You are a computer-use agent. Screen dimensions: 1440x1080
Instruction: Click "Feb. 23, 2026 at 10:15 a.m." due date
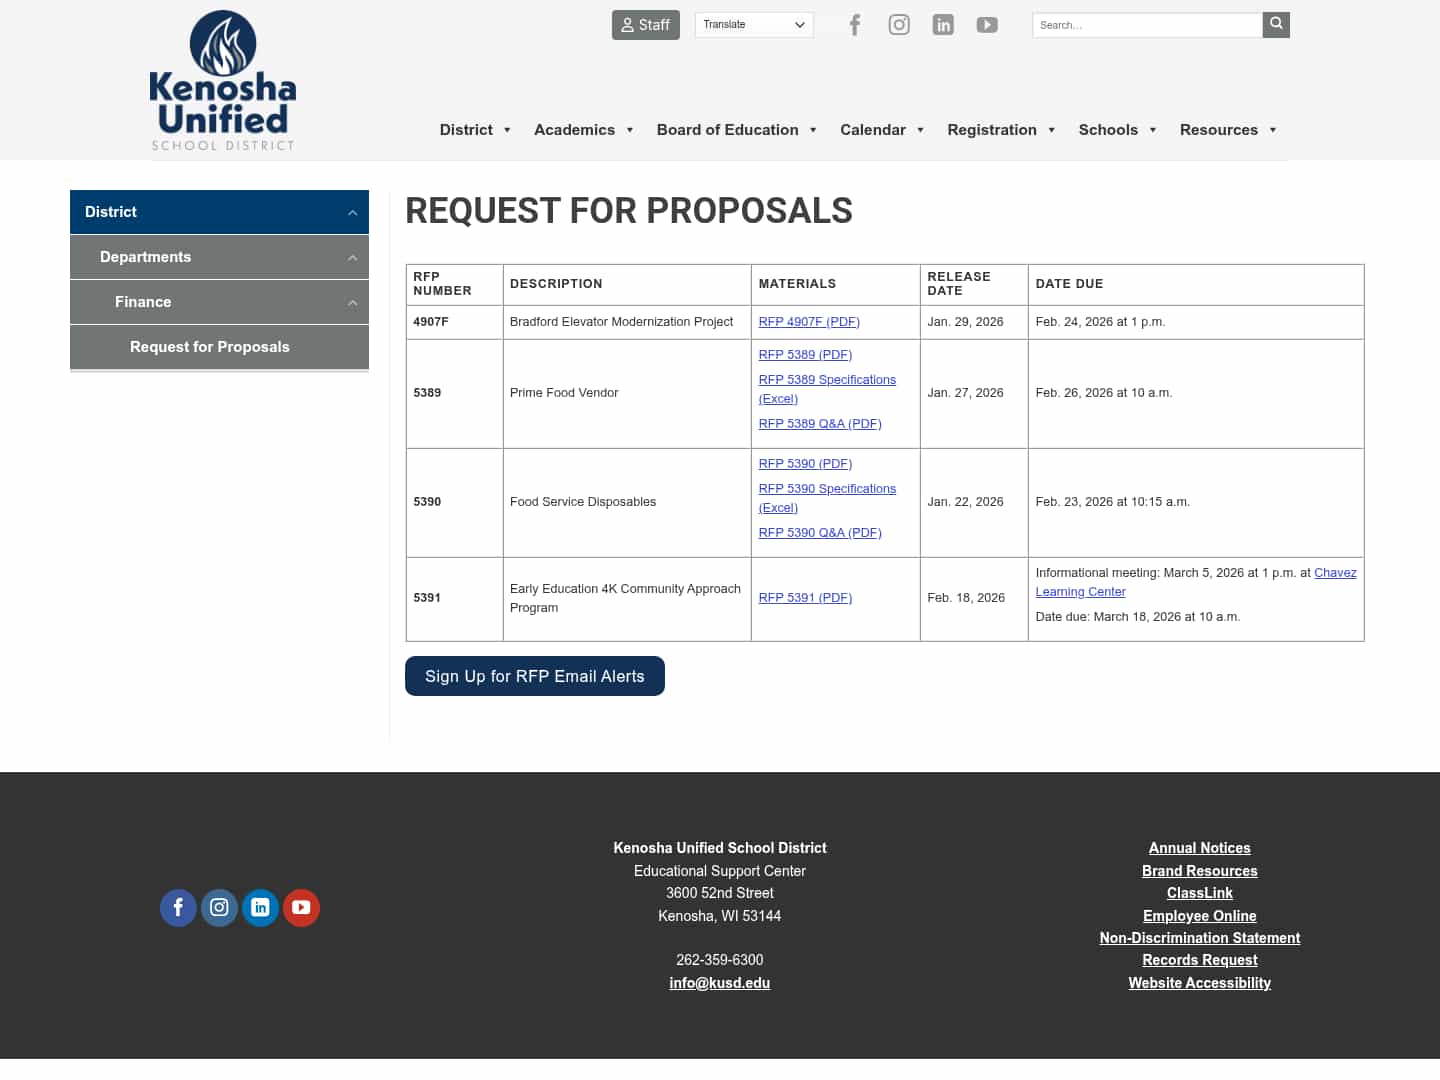click(x=1113, y=502)
